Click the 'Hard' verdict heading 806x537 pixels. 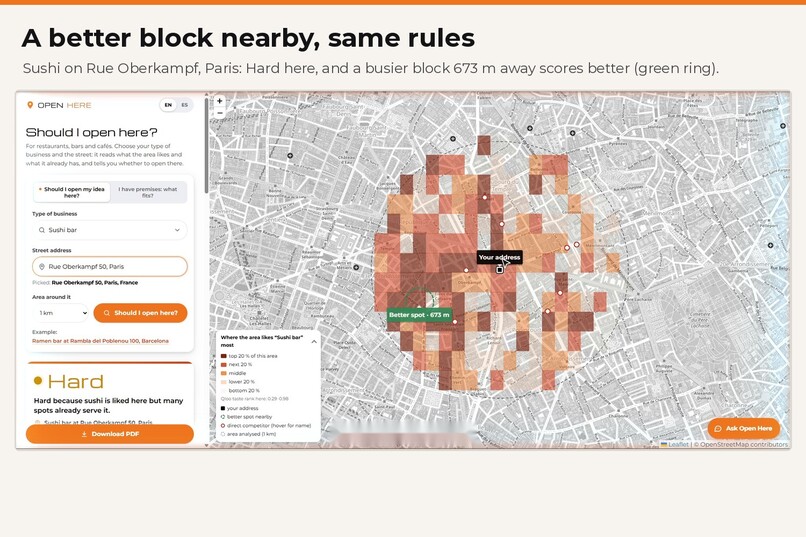click(x=76, y=381)
